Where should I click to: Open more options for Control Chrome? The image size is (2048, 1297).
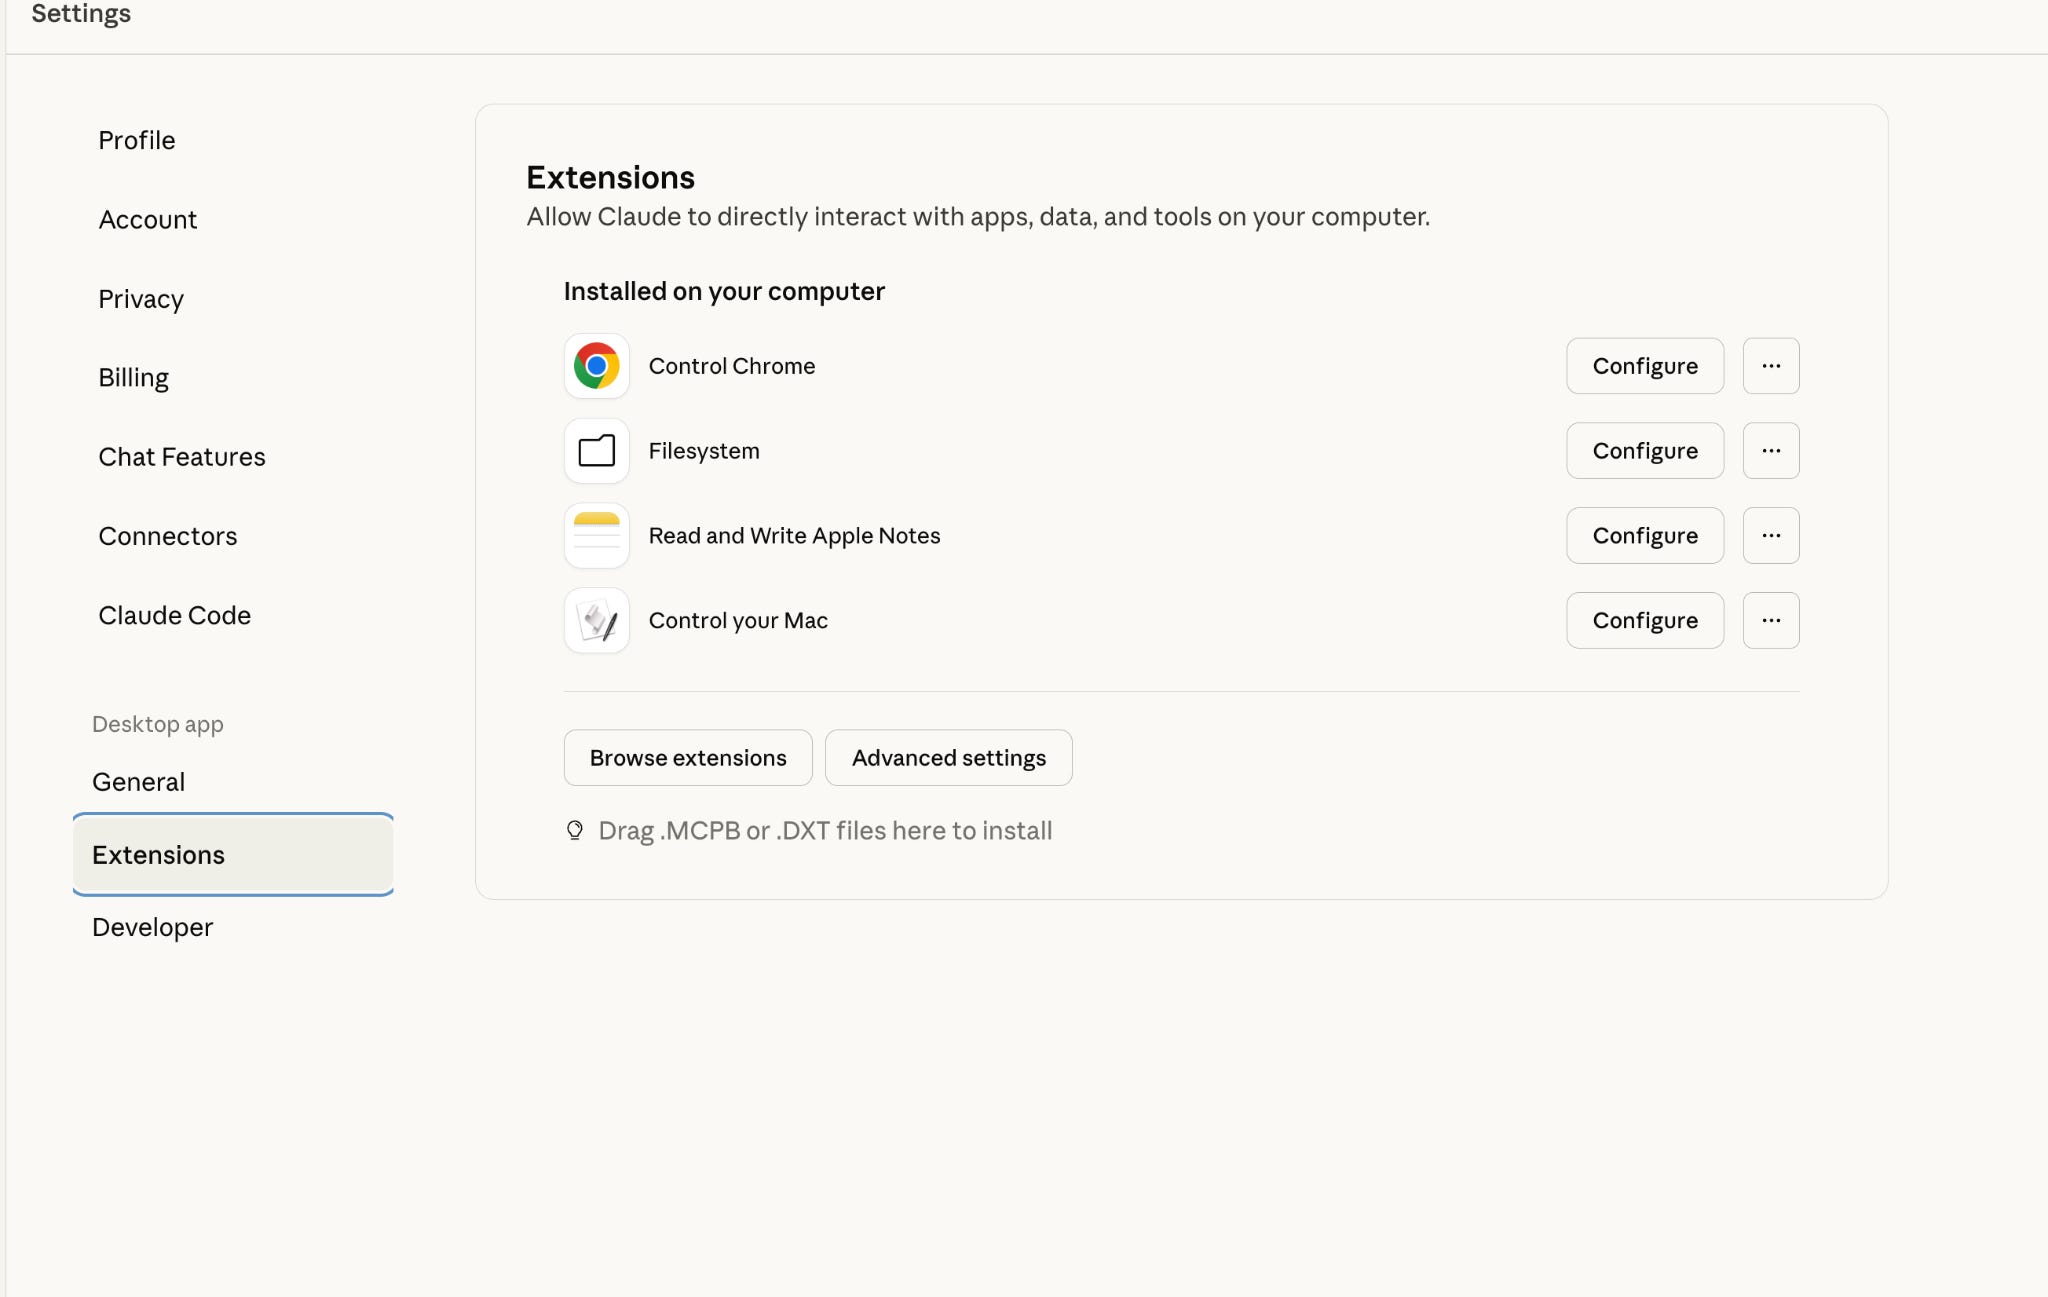[1770, 366]
